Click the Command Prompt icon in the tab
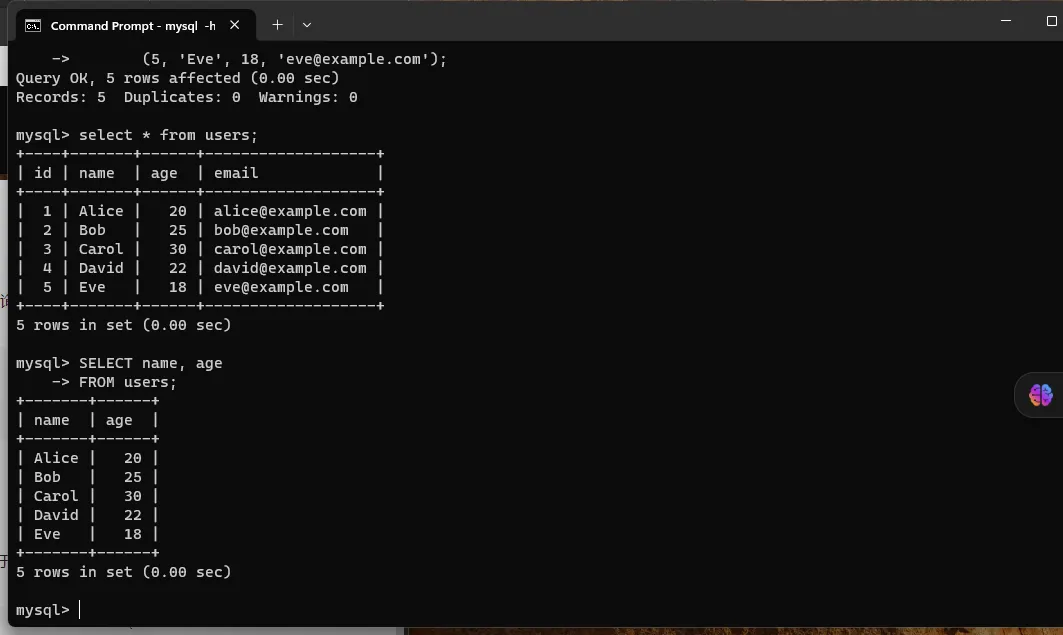This screenshot has width=1063, height=635. pyautogui.click(x=33, y=25)
